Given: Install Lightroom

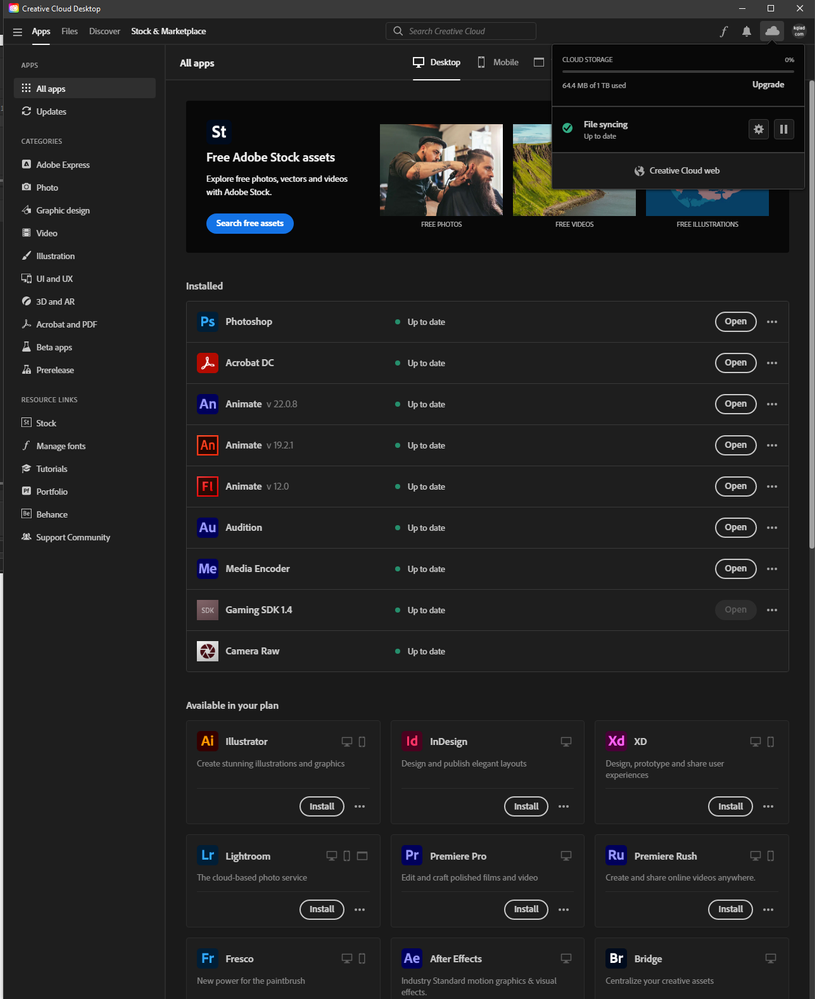Looking at the screenshot, I should point(322,909).
